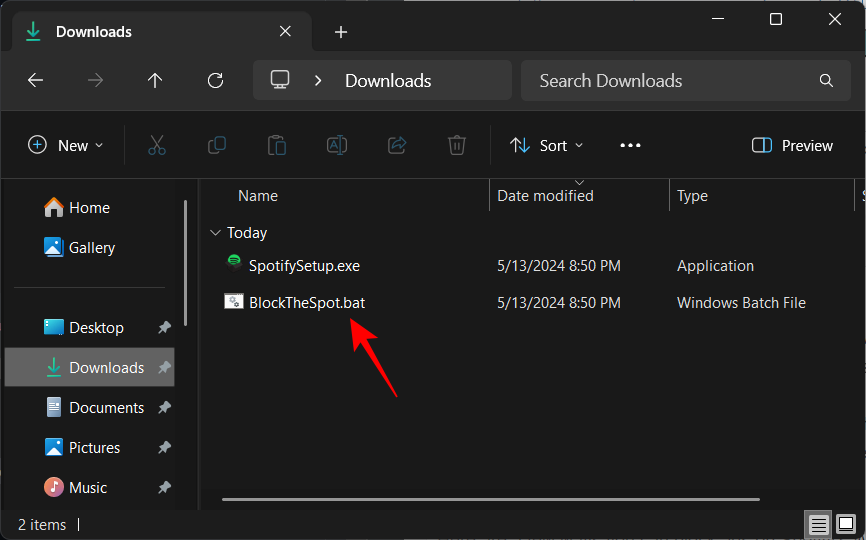Image resolution: width=866 pixels, height=540 pixels.
Task: Go up one folder level
Action: pyautogui.click(x=155, y=81)
